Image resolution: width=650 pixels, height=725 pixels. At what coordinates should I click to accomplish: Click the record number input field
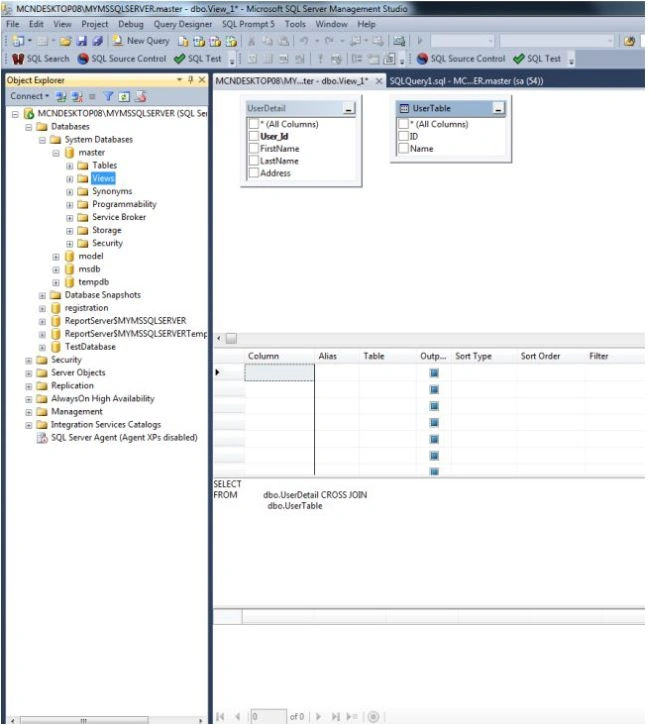point(268,717)
